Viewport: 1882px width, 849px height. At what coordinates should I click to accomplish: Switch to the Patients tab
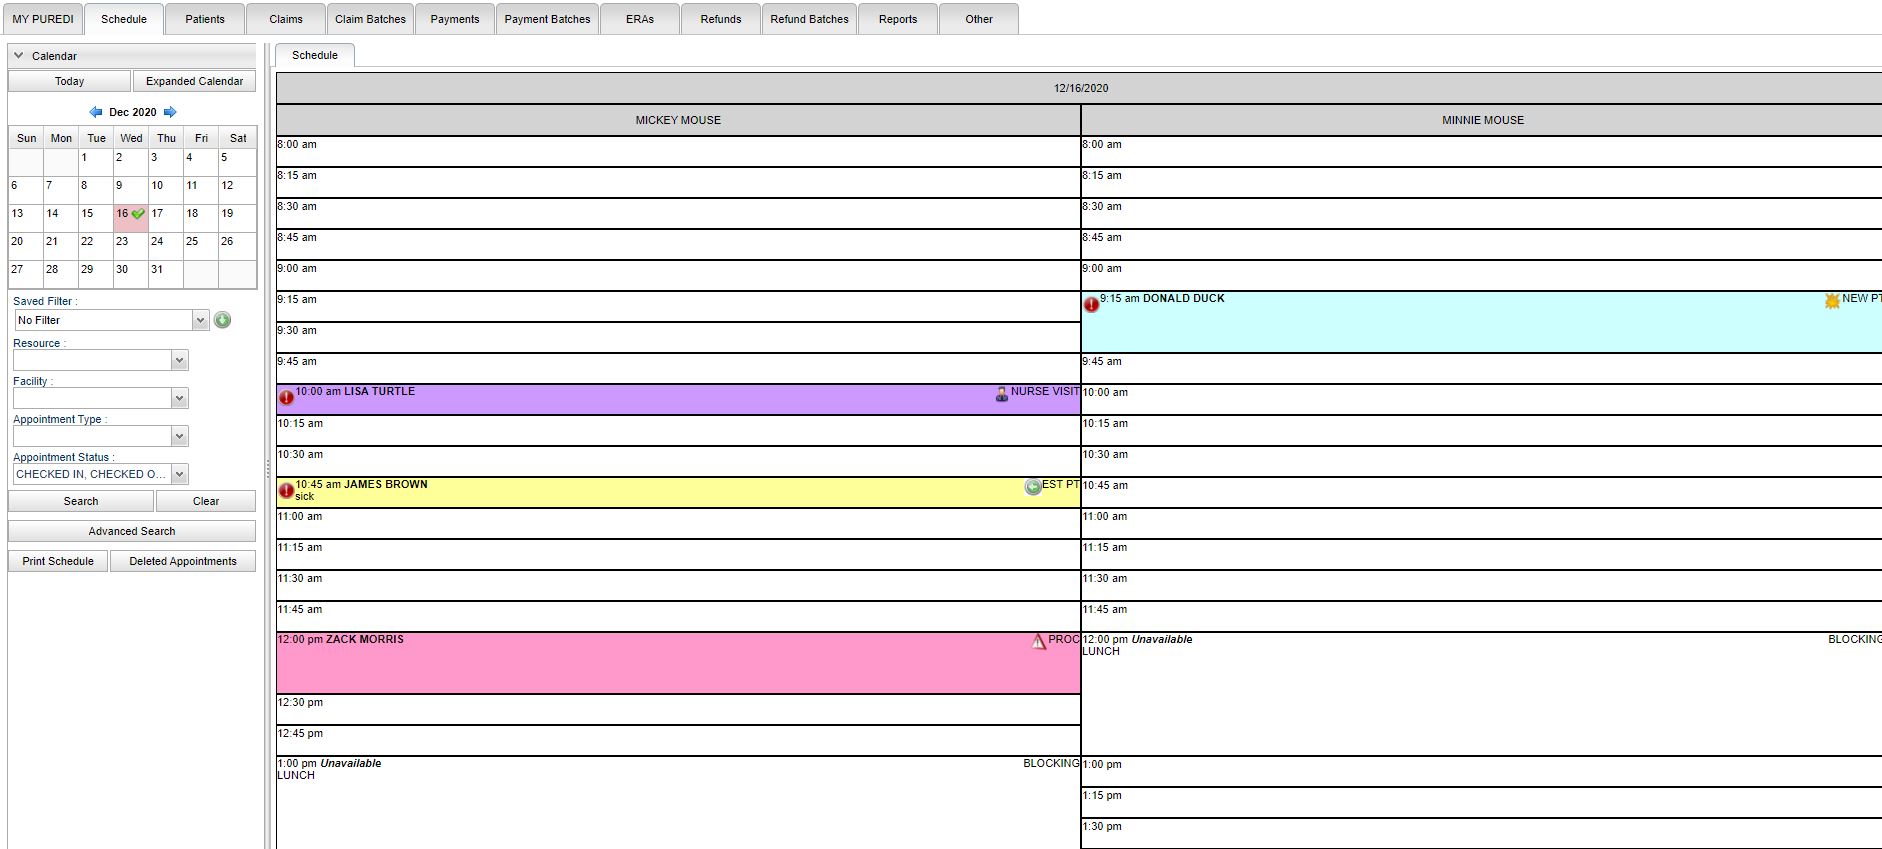coord(205,19)
